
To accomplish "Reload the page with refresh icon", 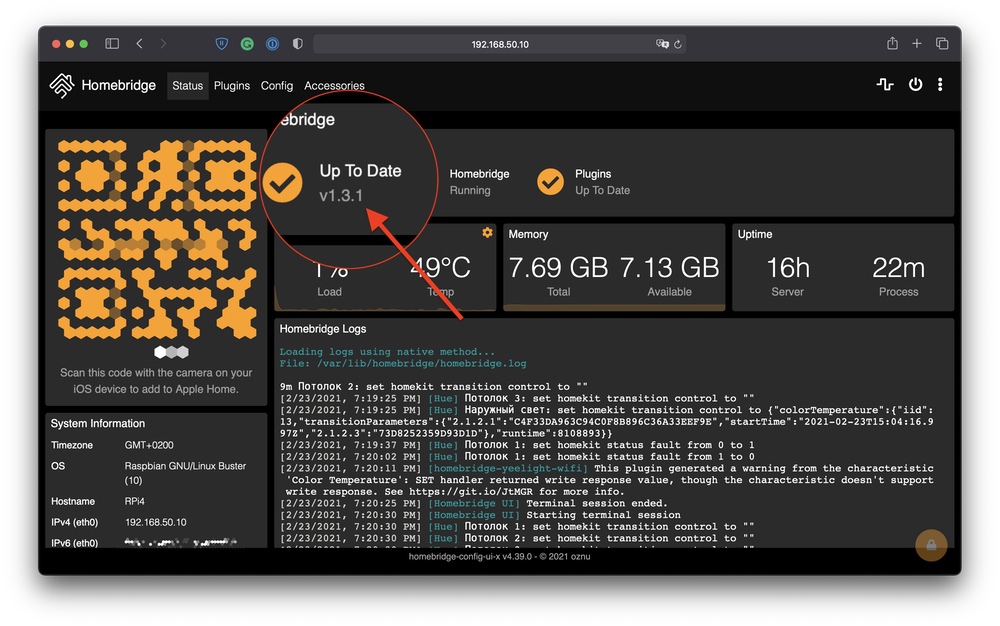I will point(678,44).
